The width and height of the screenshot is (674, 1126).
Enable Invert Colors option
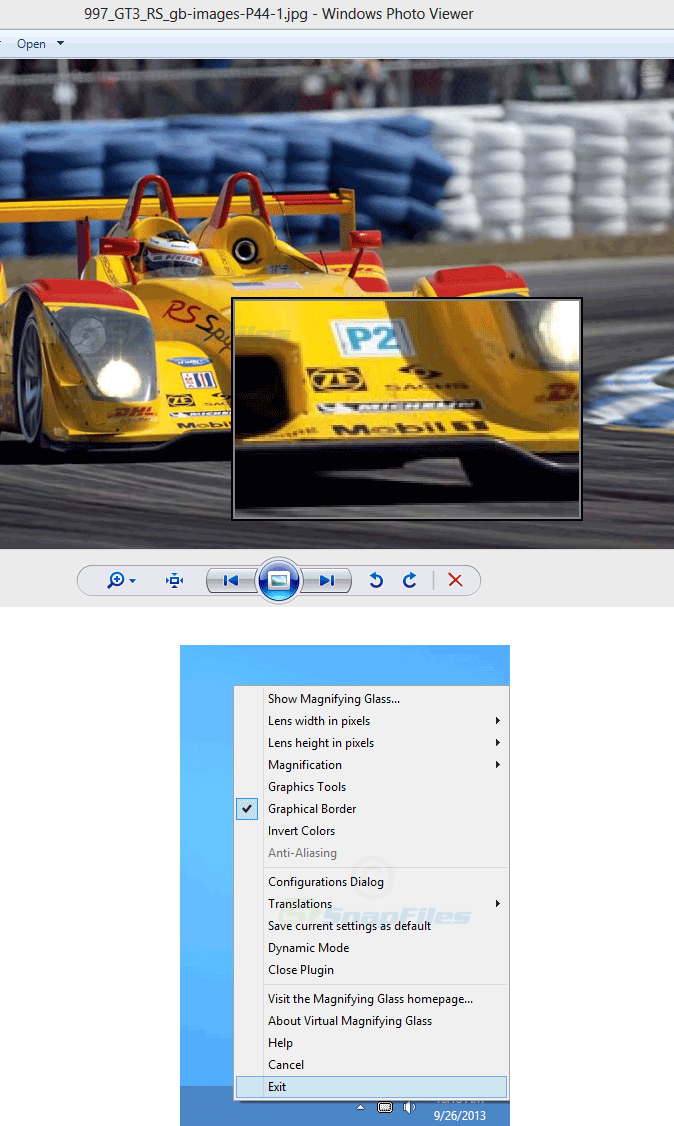(301, 831)
